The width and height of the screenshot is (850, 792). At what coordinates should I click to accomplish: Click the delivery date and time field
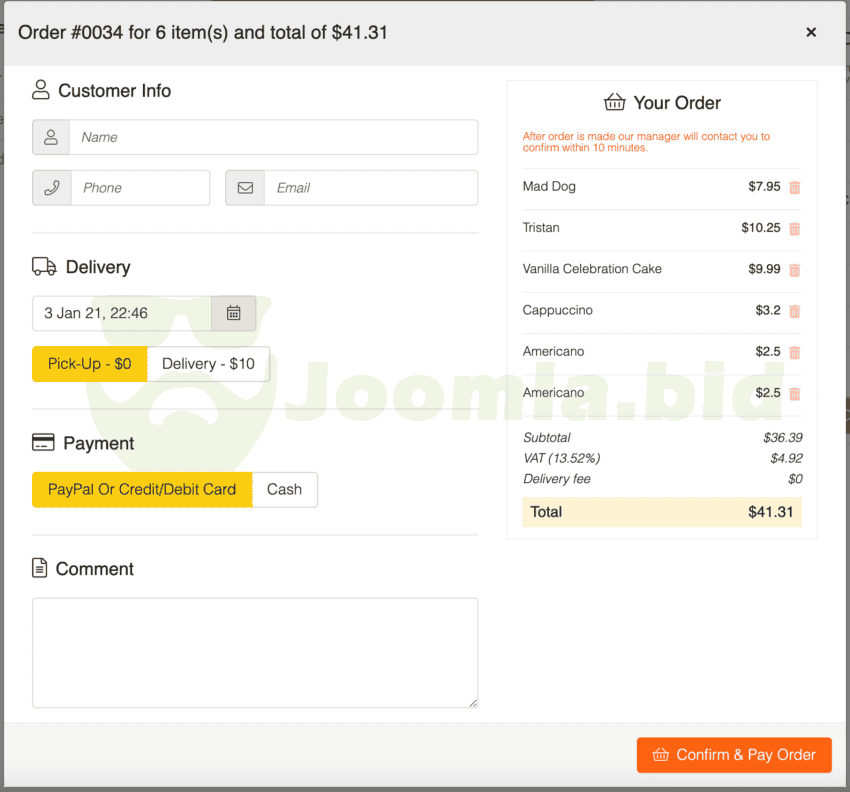(122, 313)
